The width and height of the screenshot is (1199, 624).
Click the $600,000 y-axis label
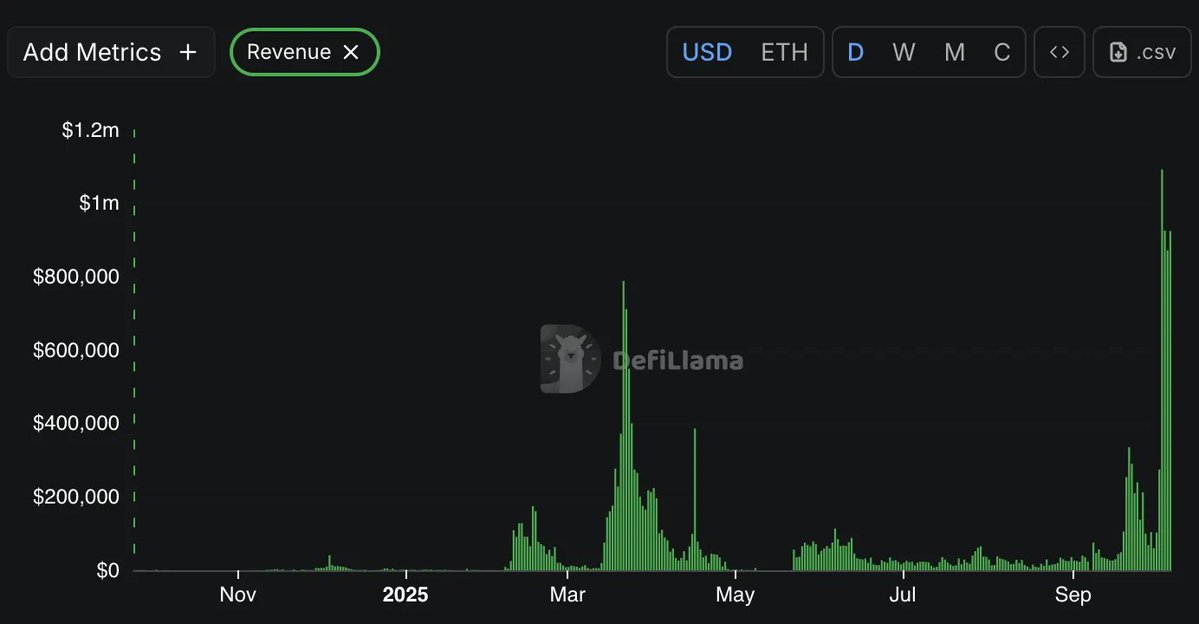pyautogui.click(x=76, y=349)
